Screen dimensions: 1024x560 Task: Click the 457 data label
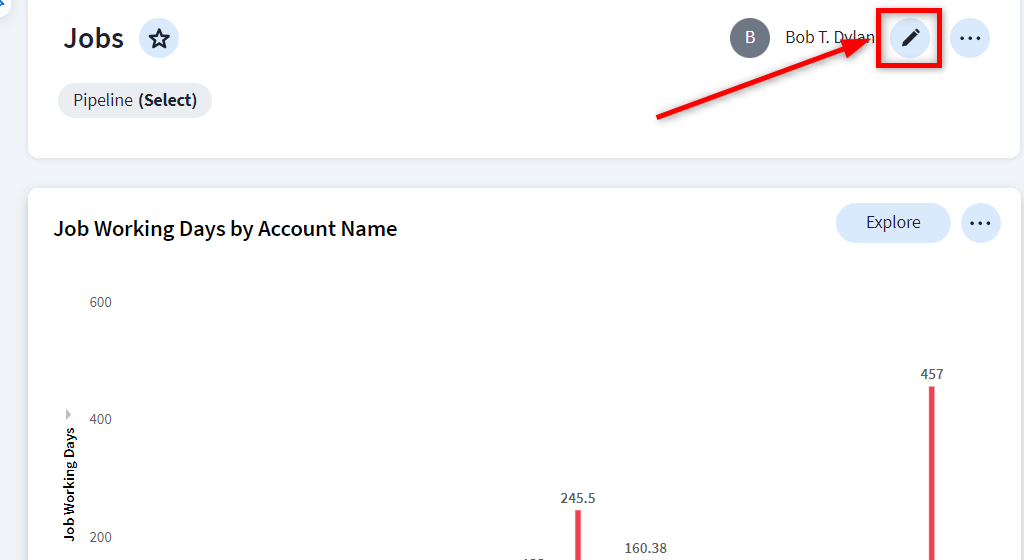click(x=932, y=374)
